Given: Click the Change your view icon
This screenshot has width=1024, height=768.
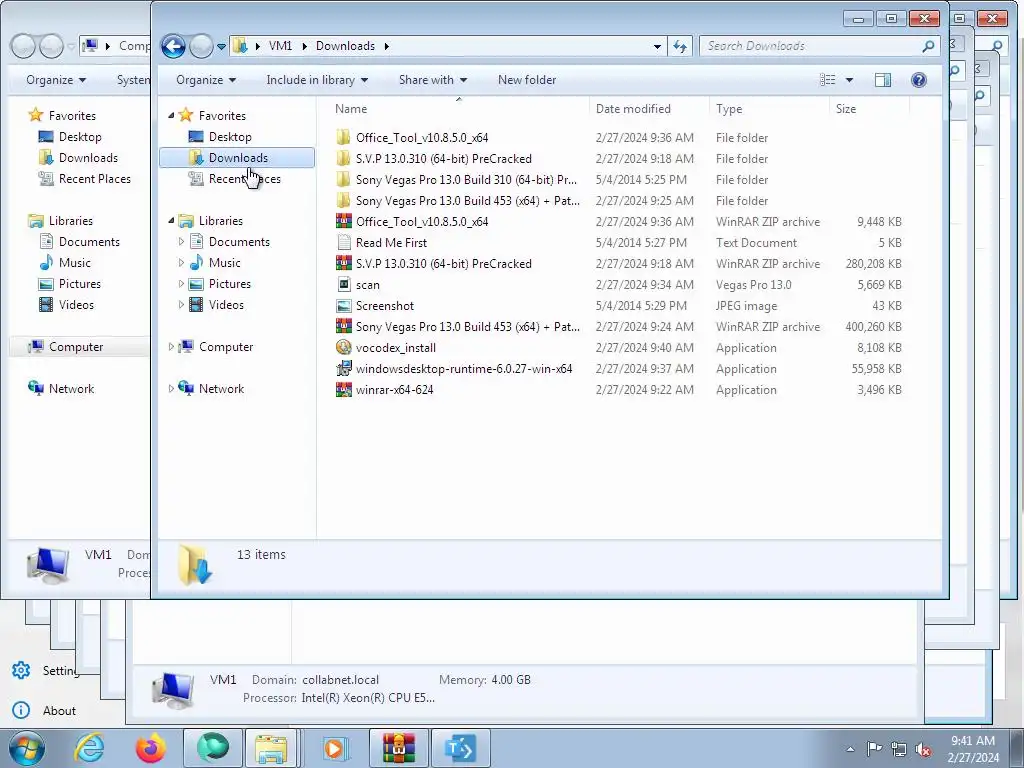Looking at the screenshot, I should pos(827,80).
